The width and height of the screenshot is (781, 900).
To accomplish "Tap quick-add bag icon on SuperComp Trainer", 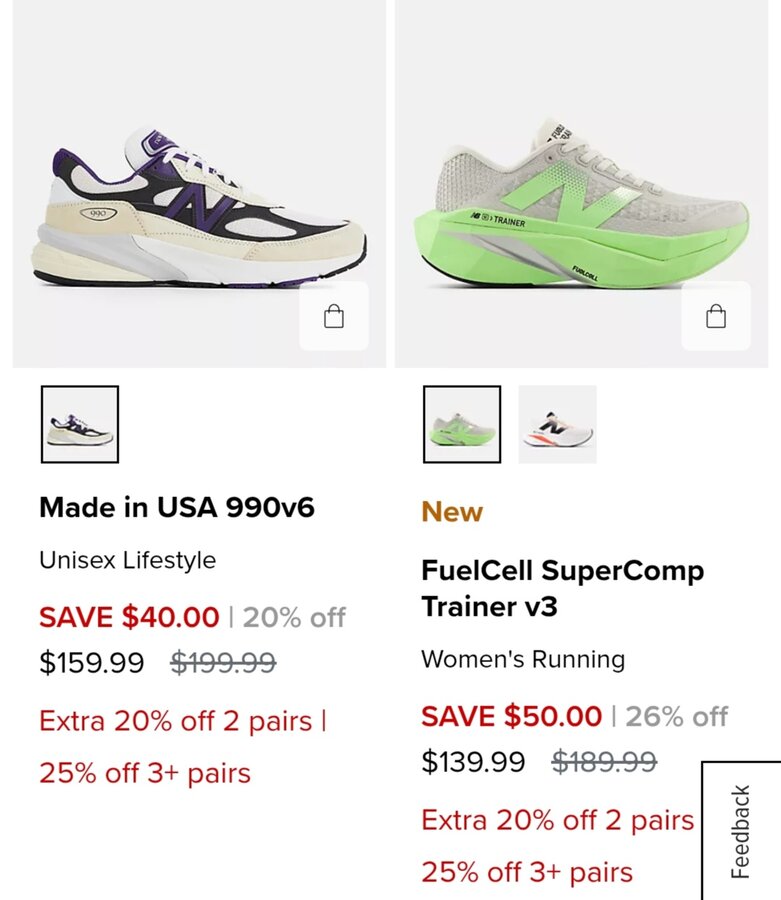I will tap(716, 317).
